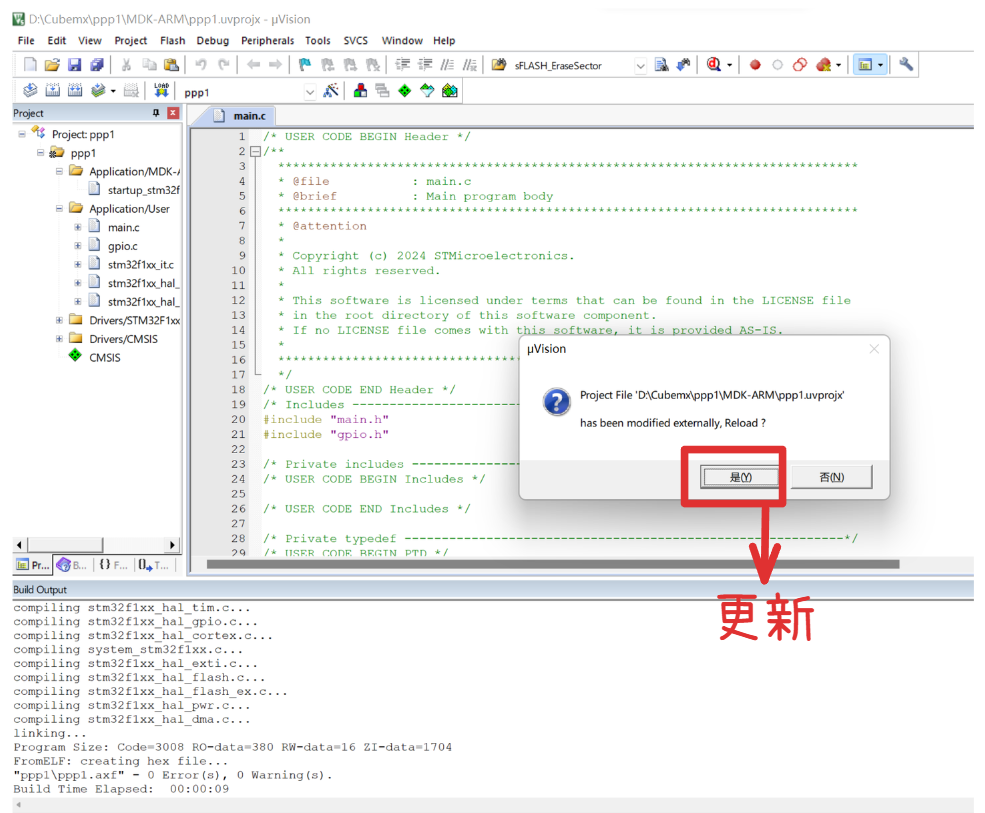Insert a breakpoint with the red dot icon
Viewport: 985px width, 813px height.
tap(755, 65)
